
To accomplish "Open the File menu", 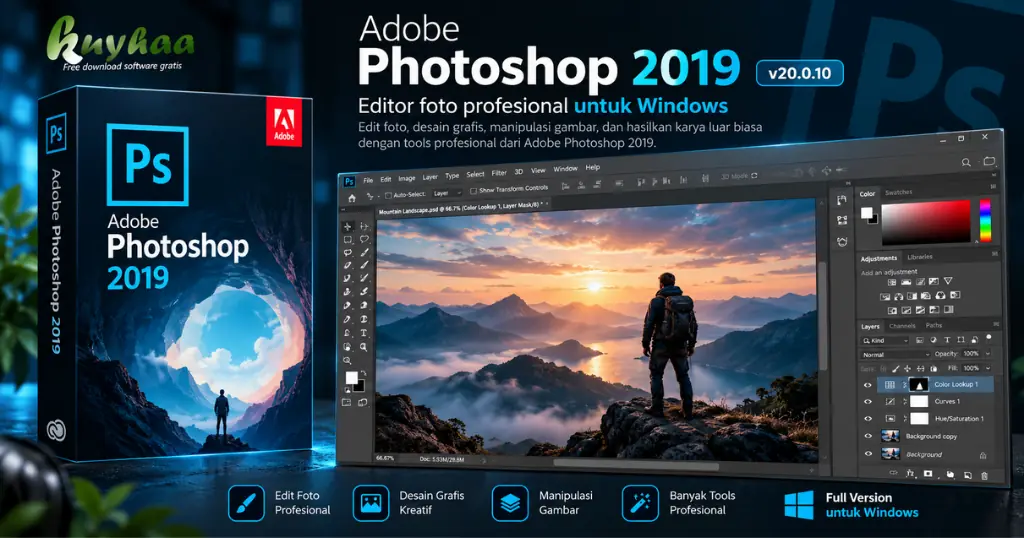I will (368, 180).
